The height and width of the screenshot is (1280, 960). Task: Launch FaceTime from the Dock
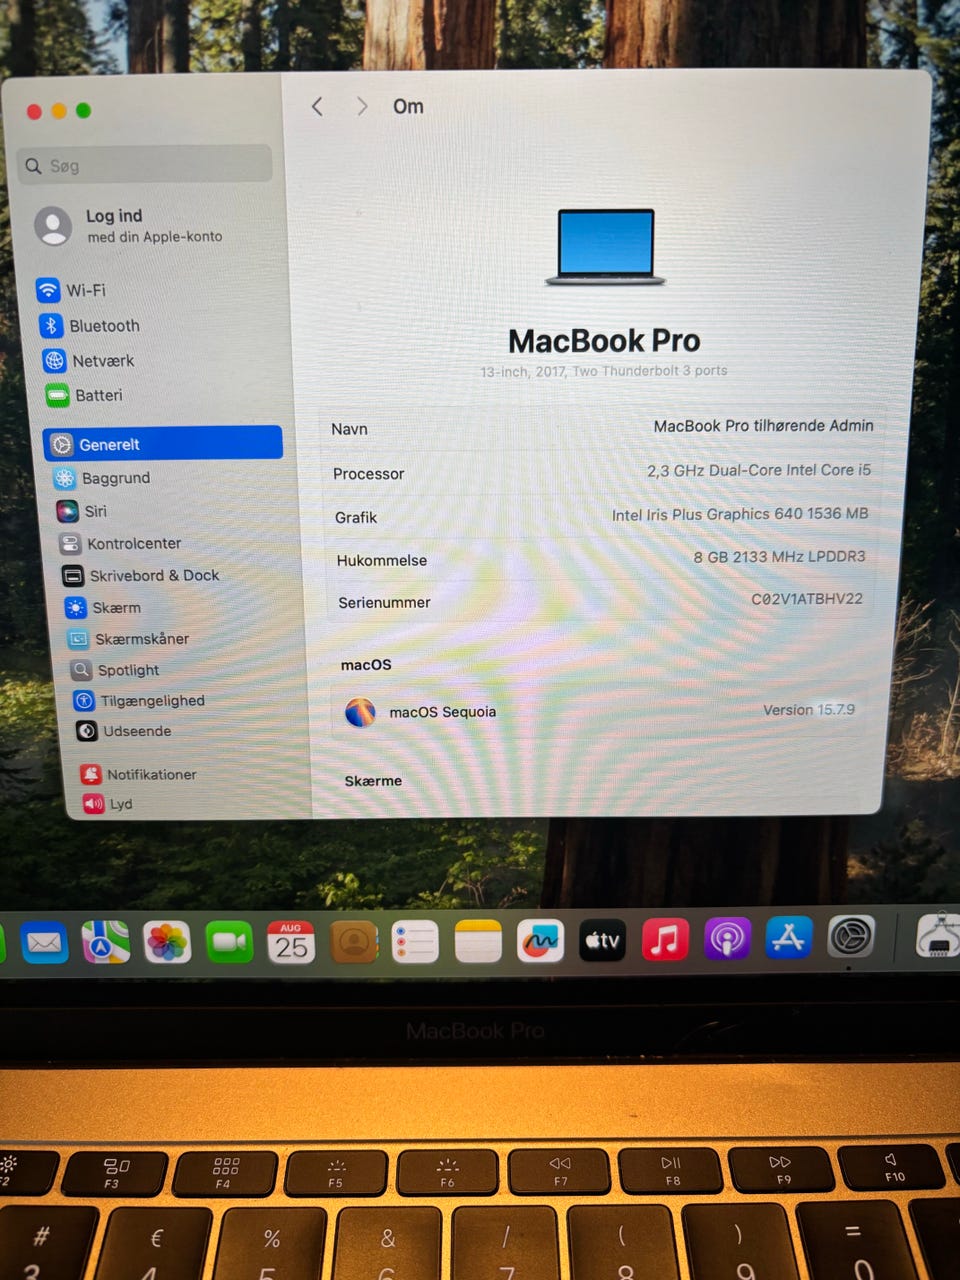coord(230,942)
